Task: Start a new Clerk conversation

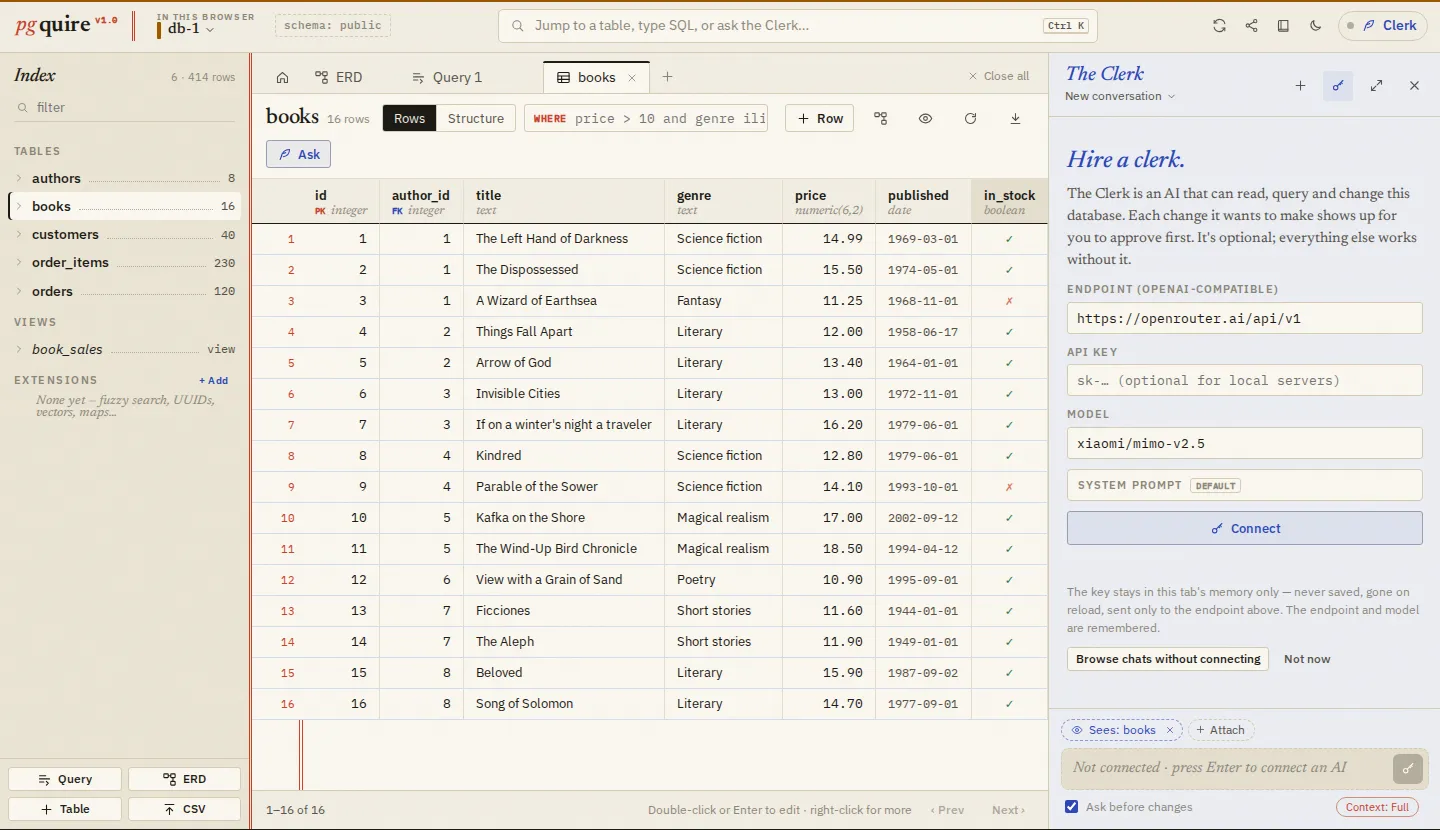Action: tap(1300, 86)
